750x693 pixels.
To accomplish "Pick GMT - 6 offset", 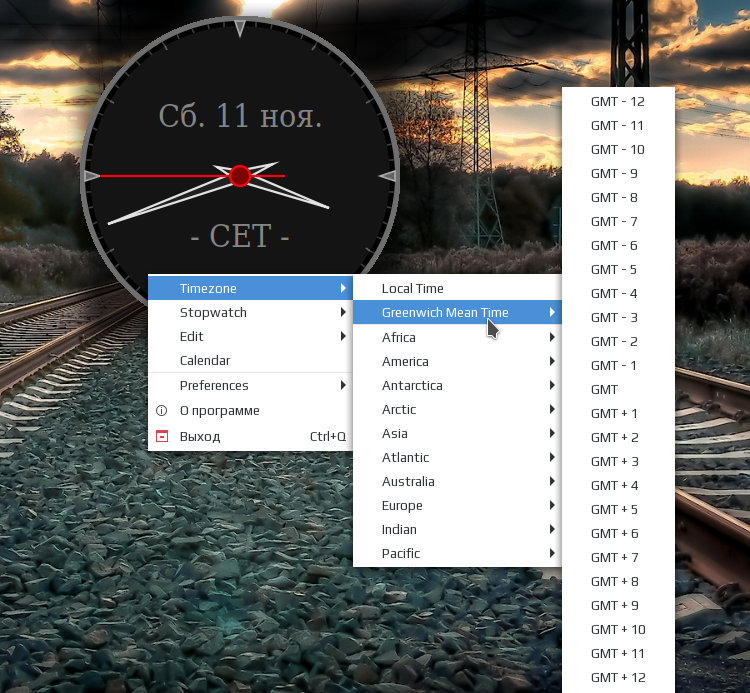I will (618, 245).
